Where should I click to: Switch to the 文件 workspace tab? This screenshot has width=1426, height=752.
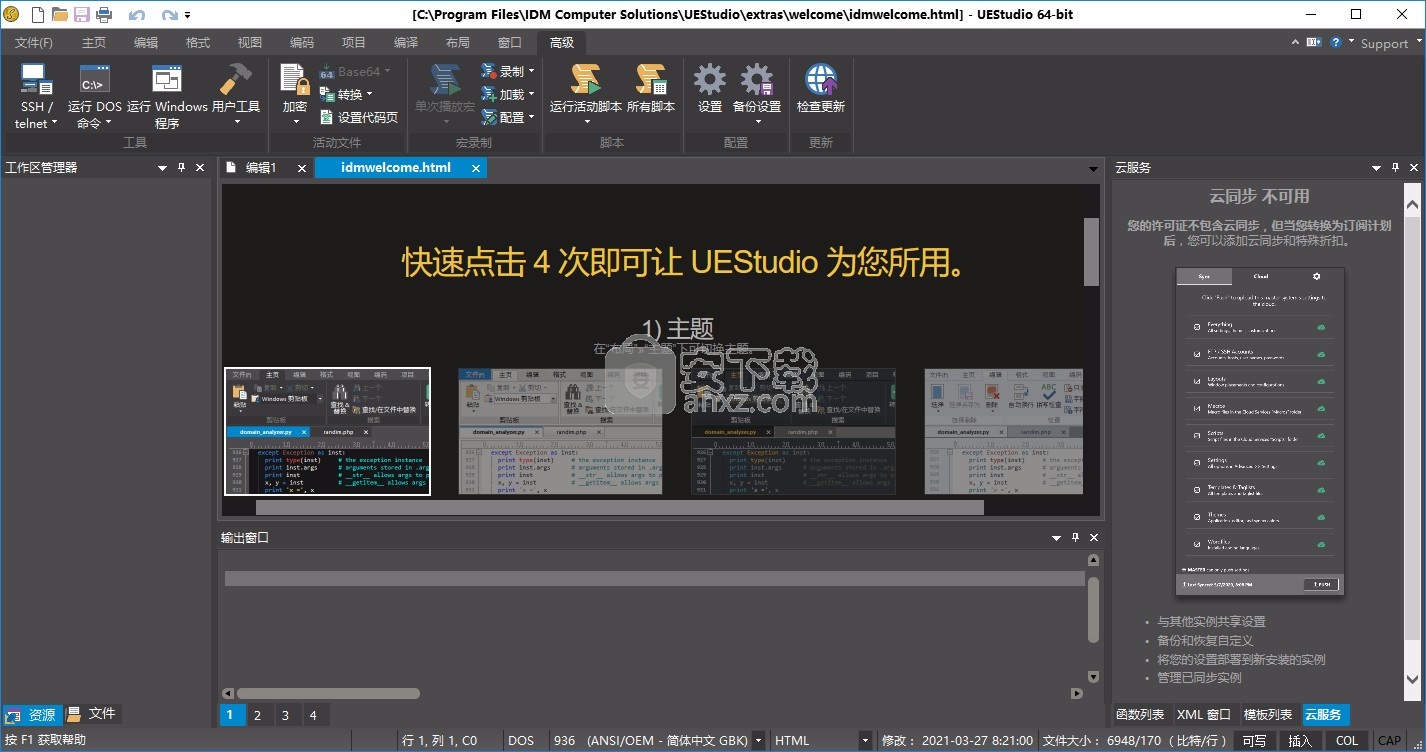[93, 714]
